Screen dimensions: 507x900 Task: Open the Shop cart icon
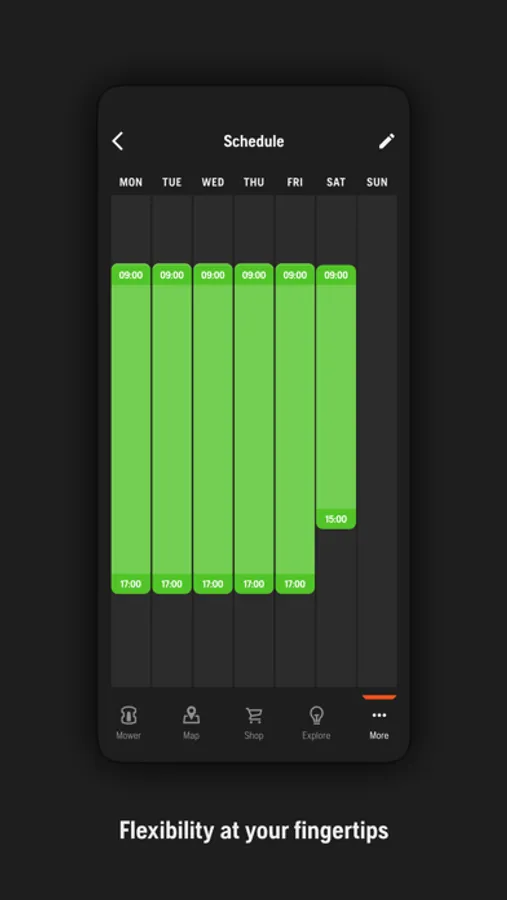pos(254,715)
